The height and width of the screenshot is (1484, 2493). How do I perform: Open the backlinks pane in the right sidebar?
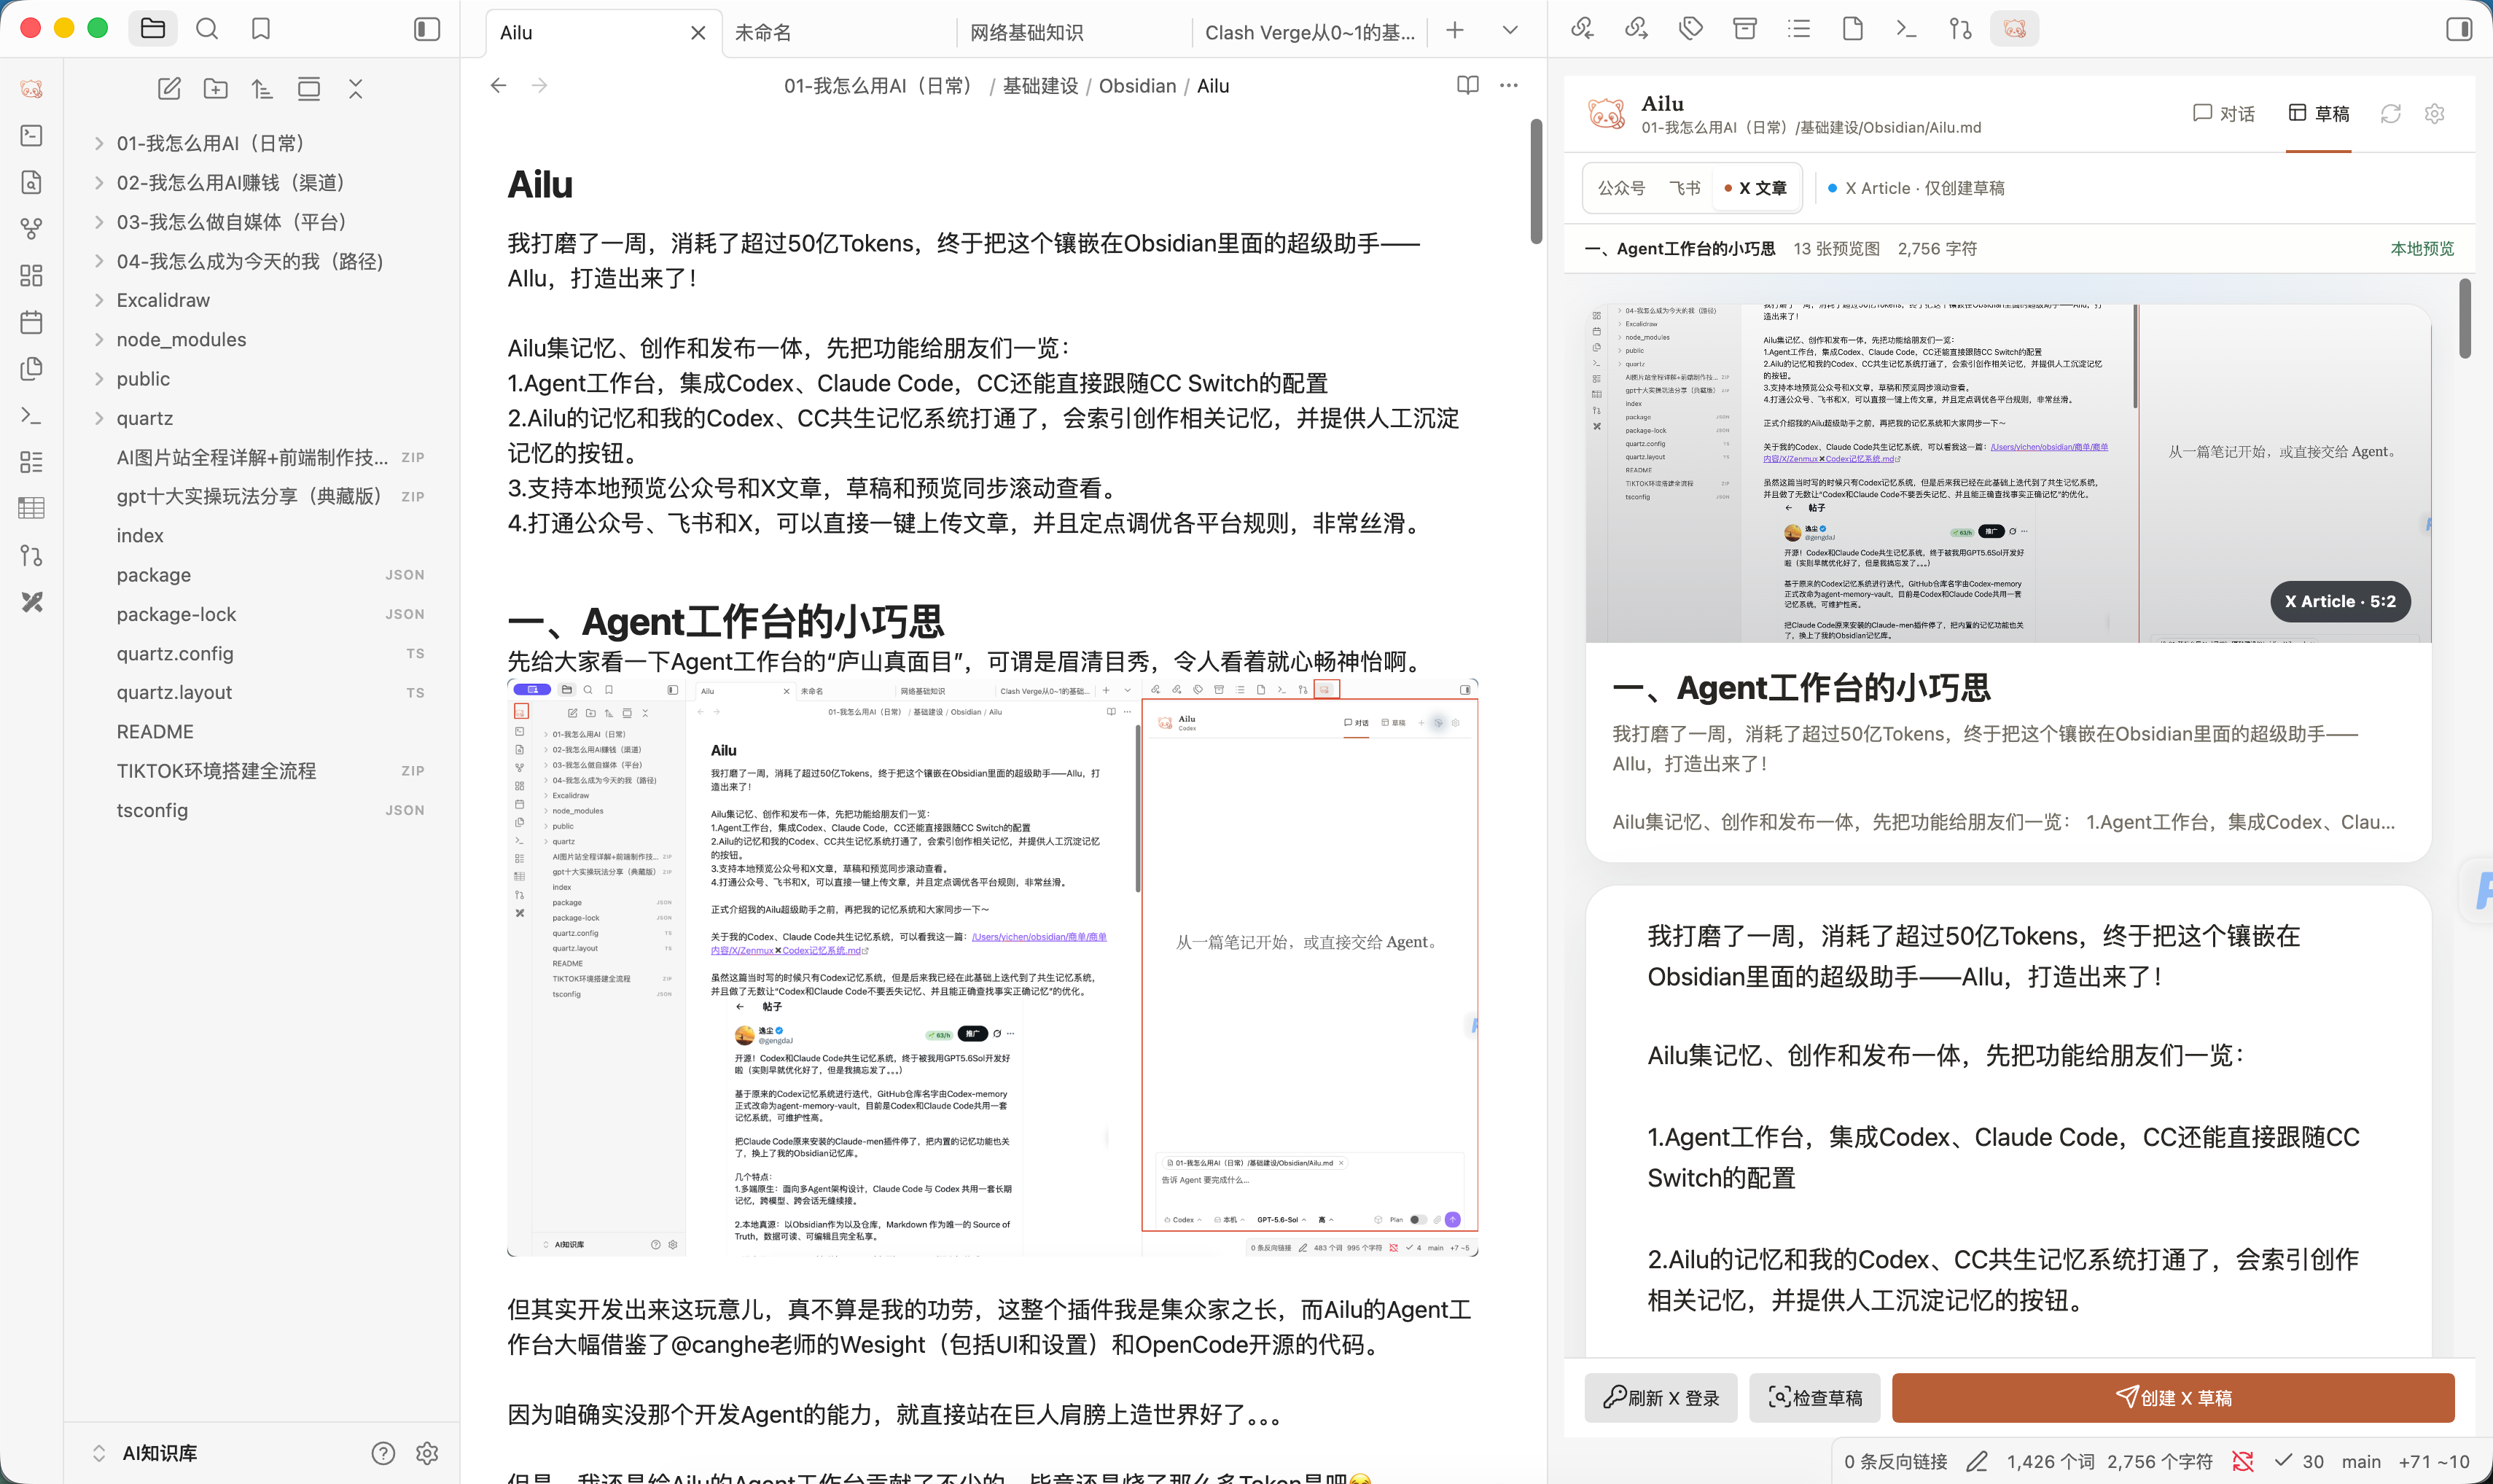click(1582, 29)
